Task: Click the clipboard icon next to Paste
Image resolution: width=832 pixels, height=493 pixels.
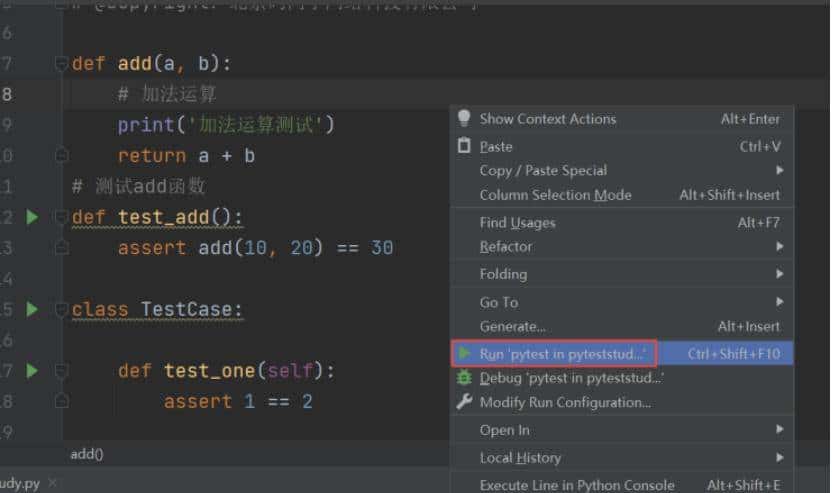Action: click(464, 145)
